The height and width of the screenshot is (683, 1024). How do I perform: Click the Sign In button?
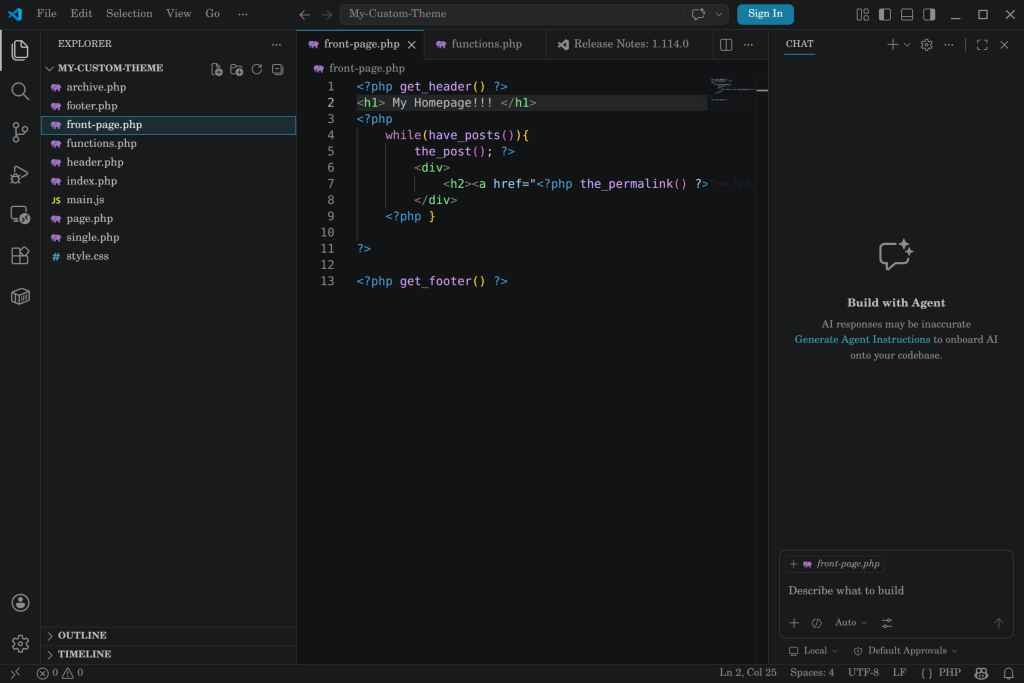765,14
